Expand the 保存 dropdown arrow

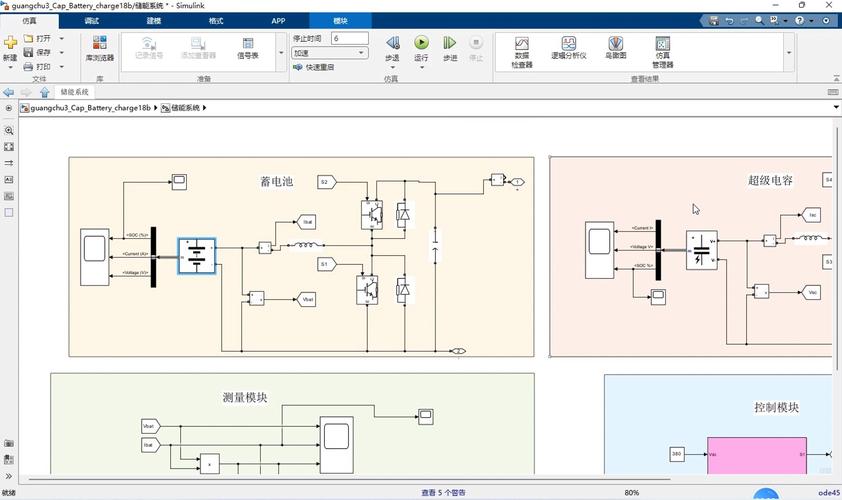coord(61,52)
